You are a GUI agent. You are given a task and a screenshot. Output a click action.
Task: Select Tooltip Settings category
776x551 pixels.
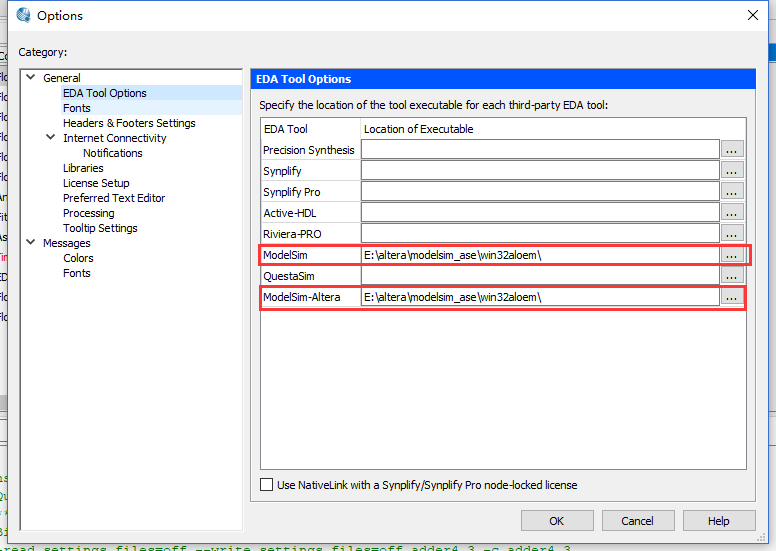(100, 228)
